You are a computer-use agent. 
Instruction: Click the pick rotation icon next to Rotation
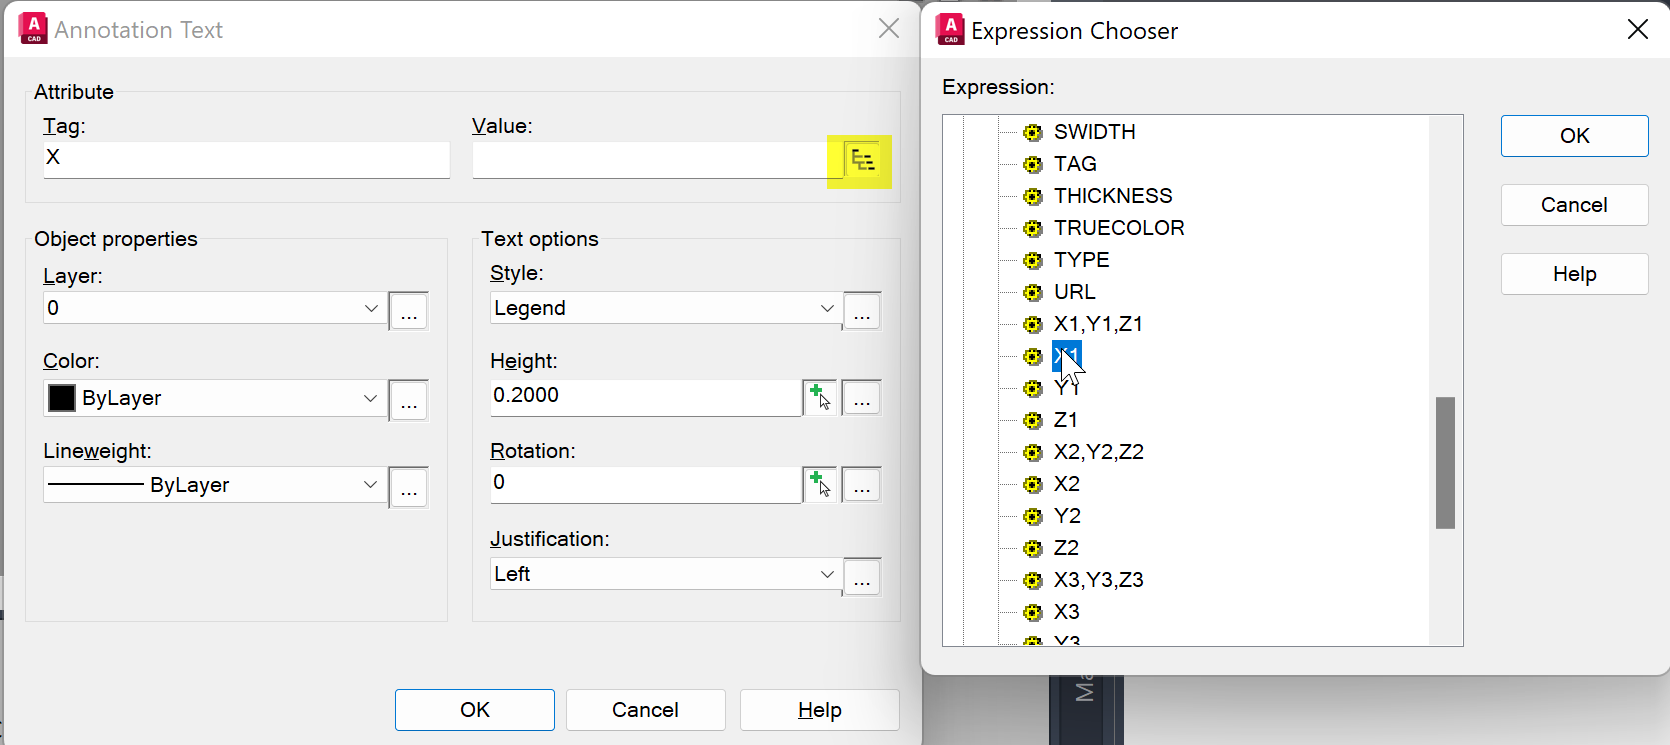click(820, 484)
